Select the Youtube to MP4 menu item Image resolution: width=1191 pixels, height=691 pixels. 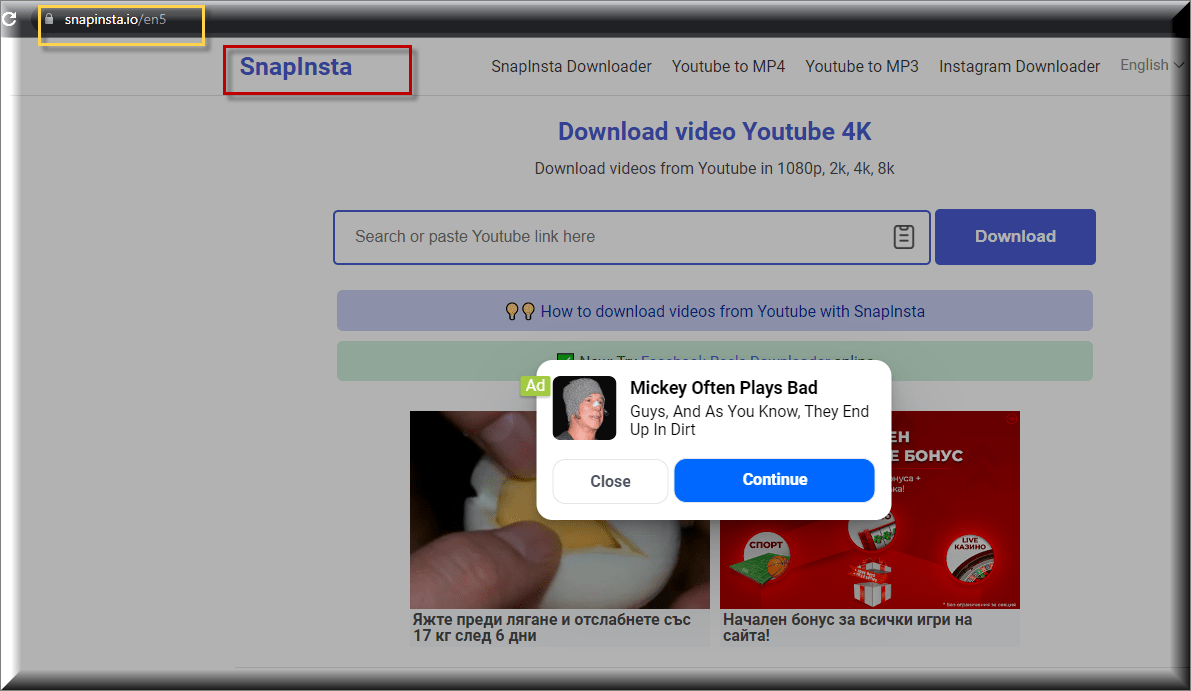tap(729, 66)
